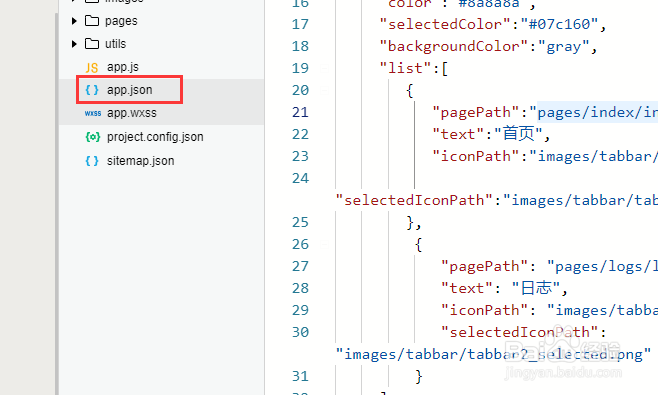Click the braces icon of sitemap.json
This screenshot has width=658, height=395.
click(92, 161)
